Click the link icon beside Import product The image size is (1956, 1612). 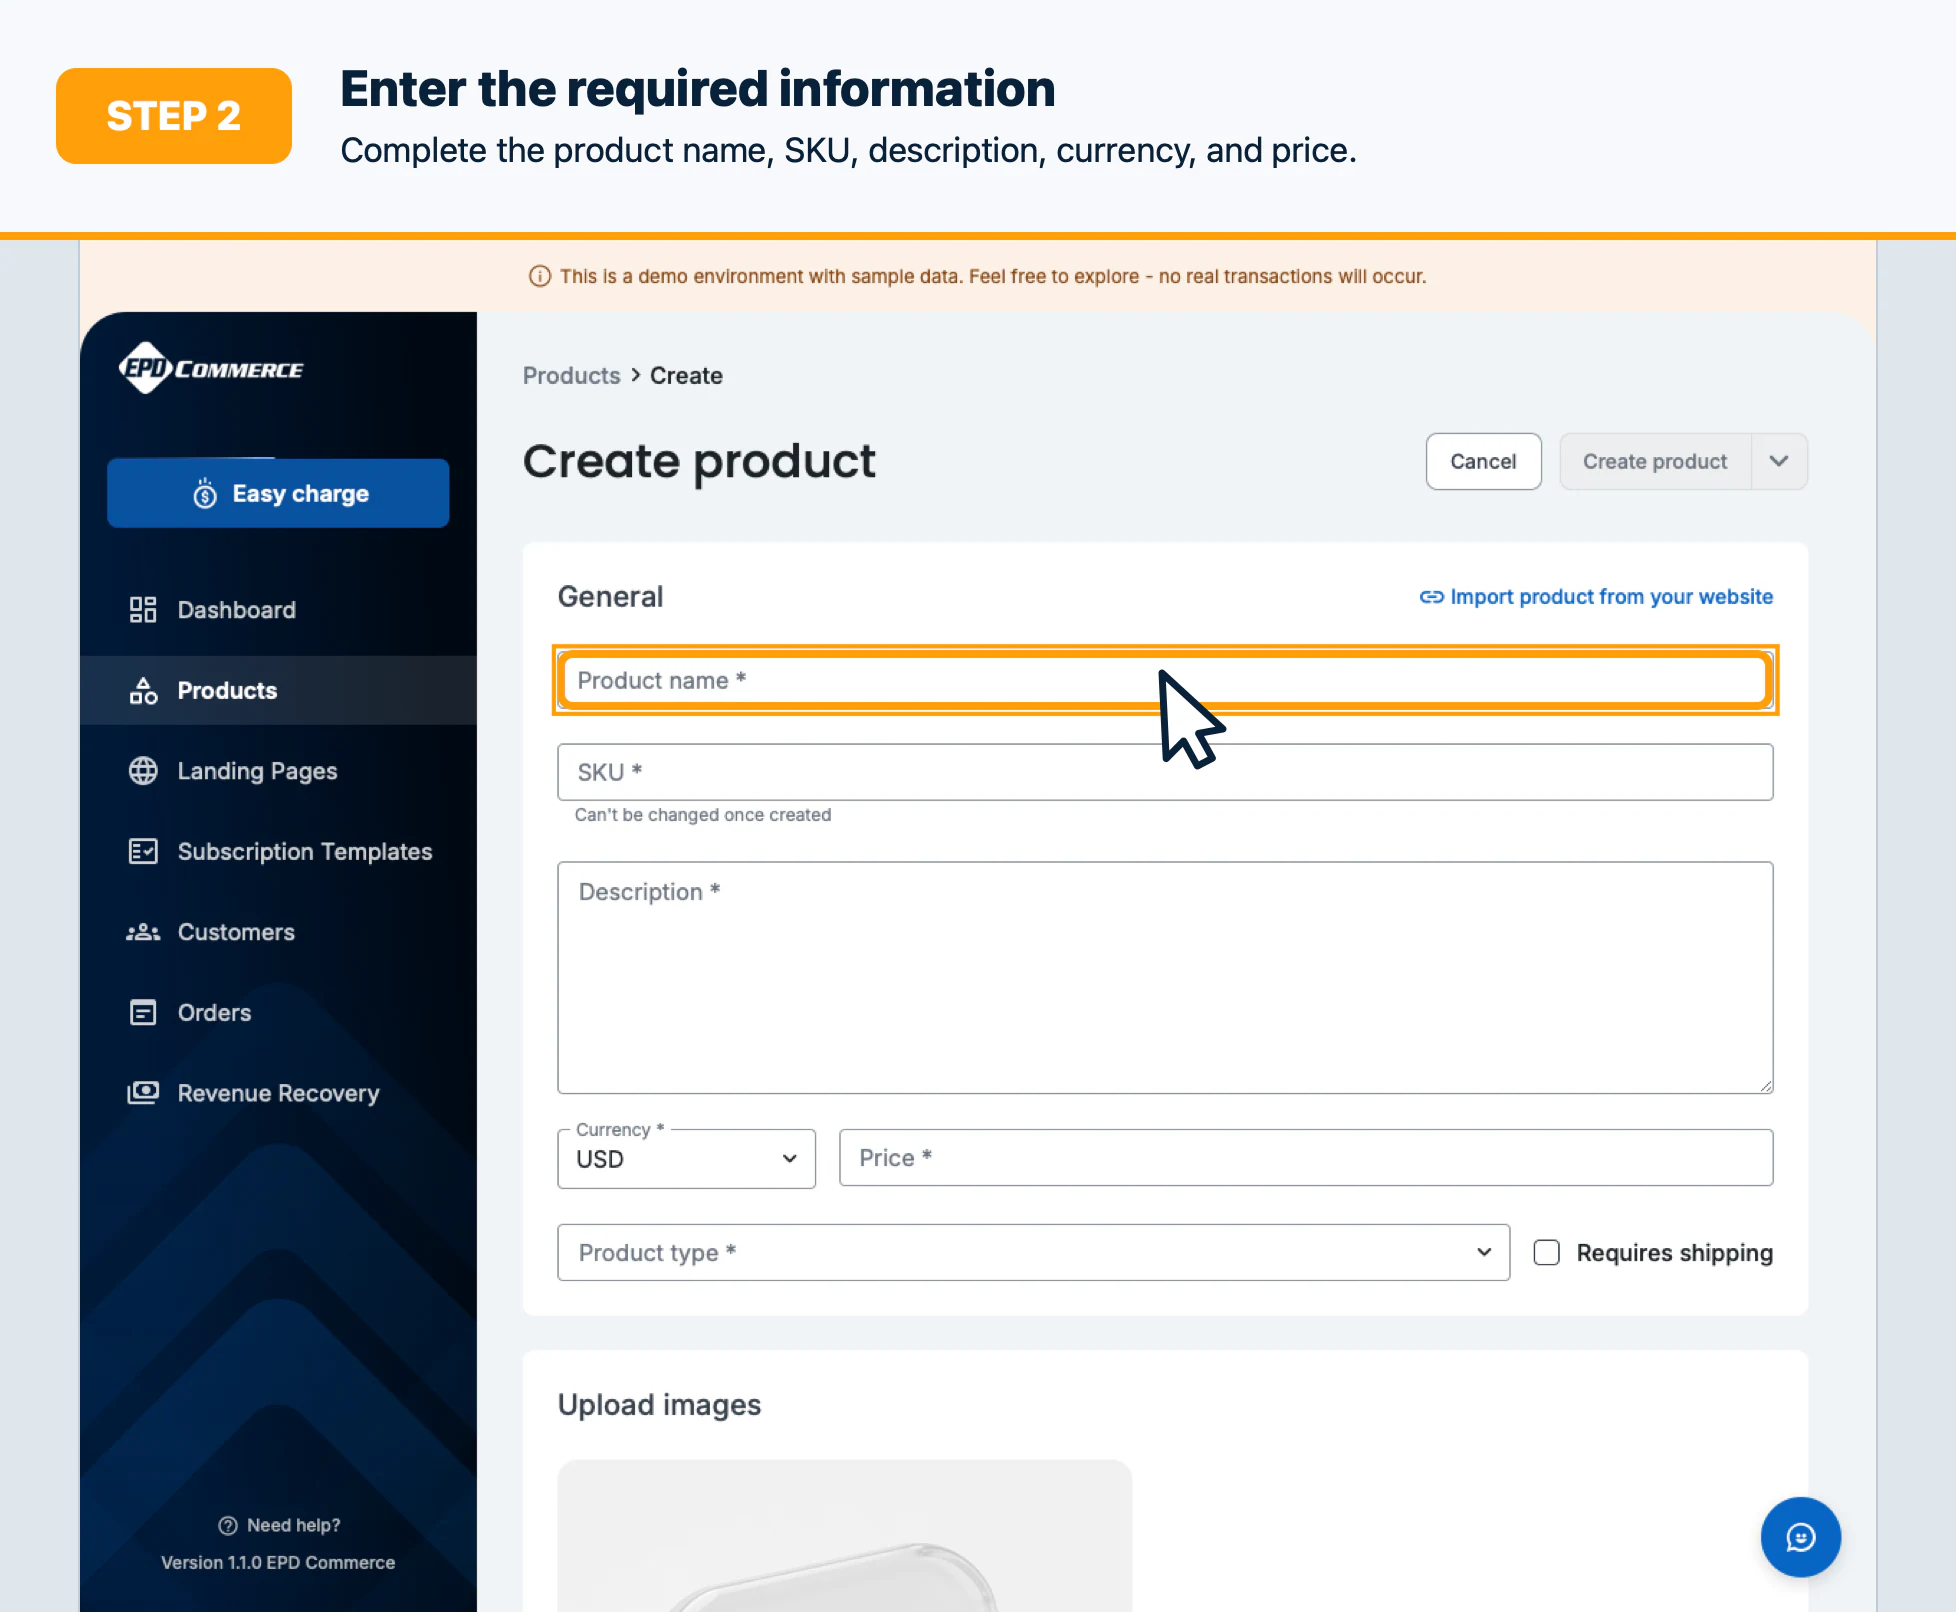(1431, 597)
